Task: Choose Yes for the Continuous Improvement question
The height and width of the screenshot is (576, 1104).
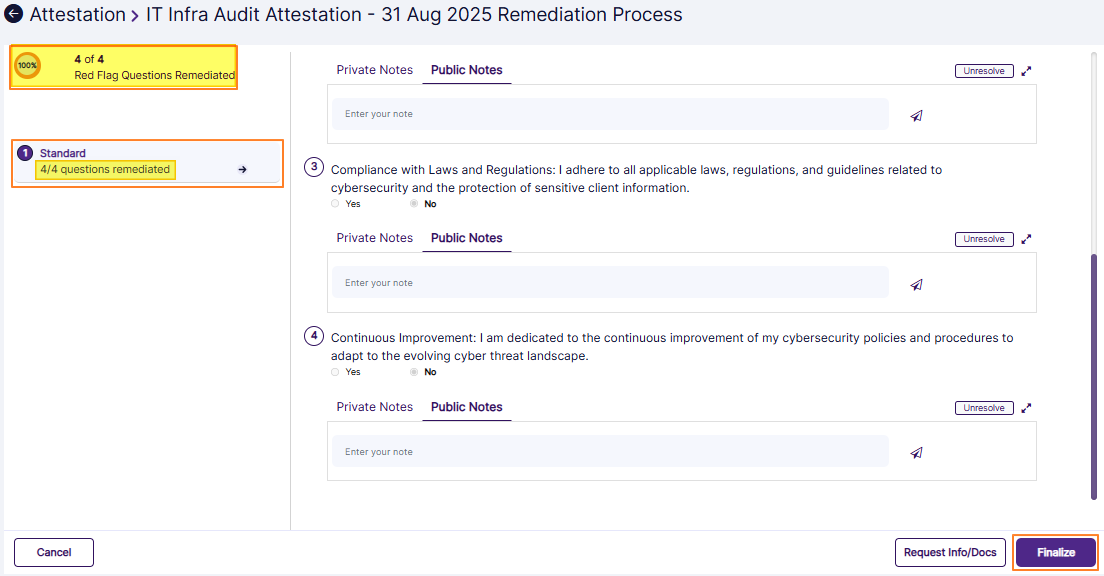Action: click(335, 371)
